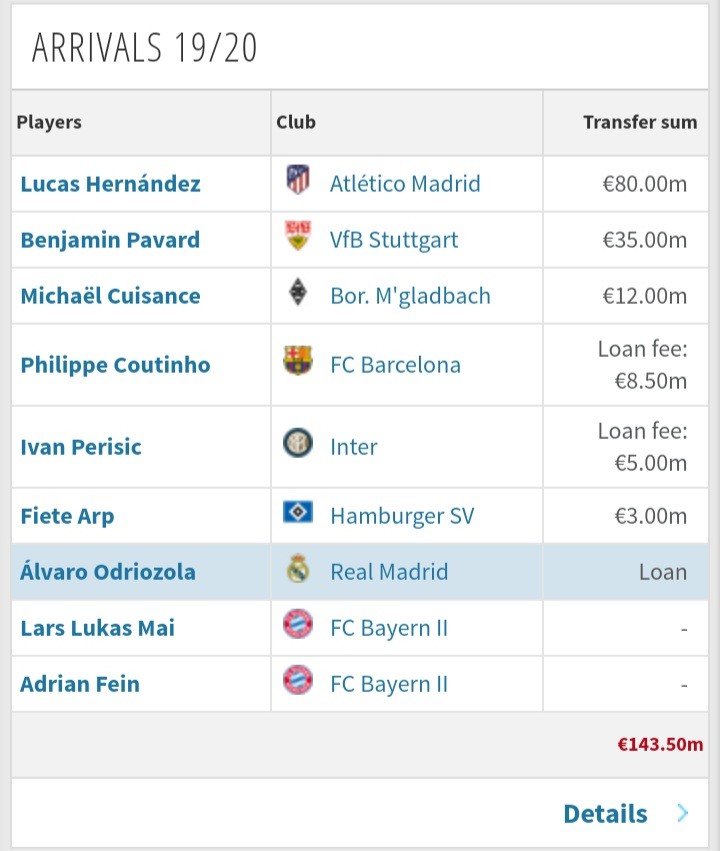Click the Atlético Madrid club crest

tap(298, 181)
